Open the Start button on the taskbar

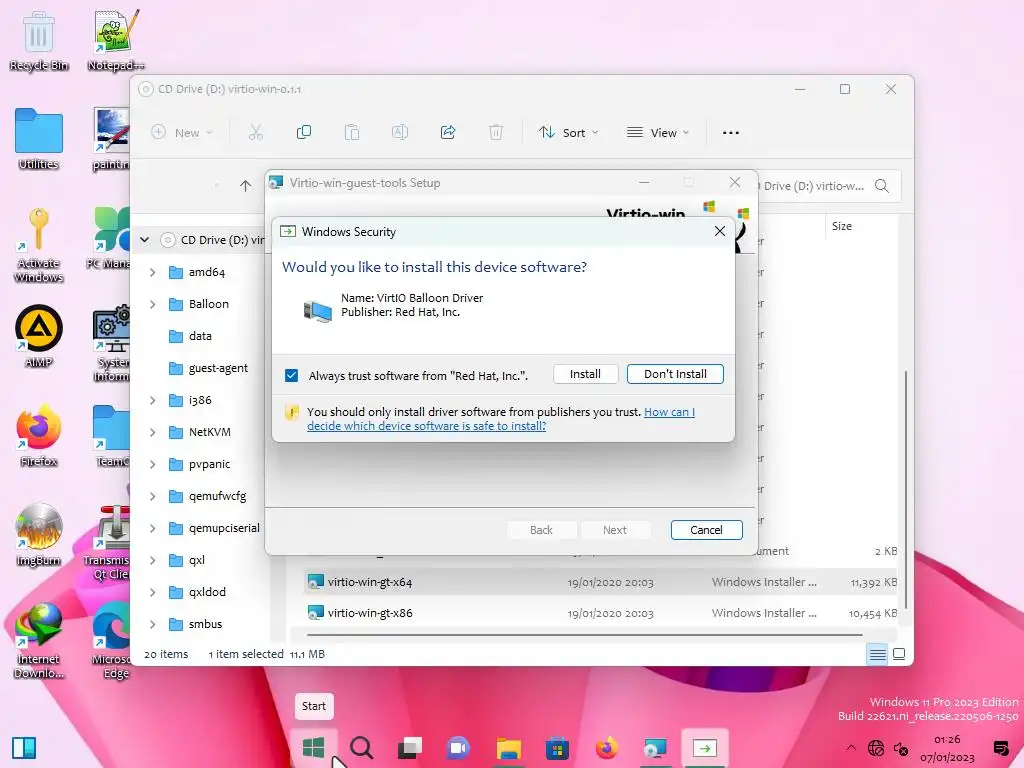313,748
